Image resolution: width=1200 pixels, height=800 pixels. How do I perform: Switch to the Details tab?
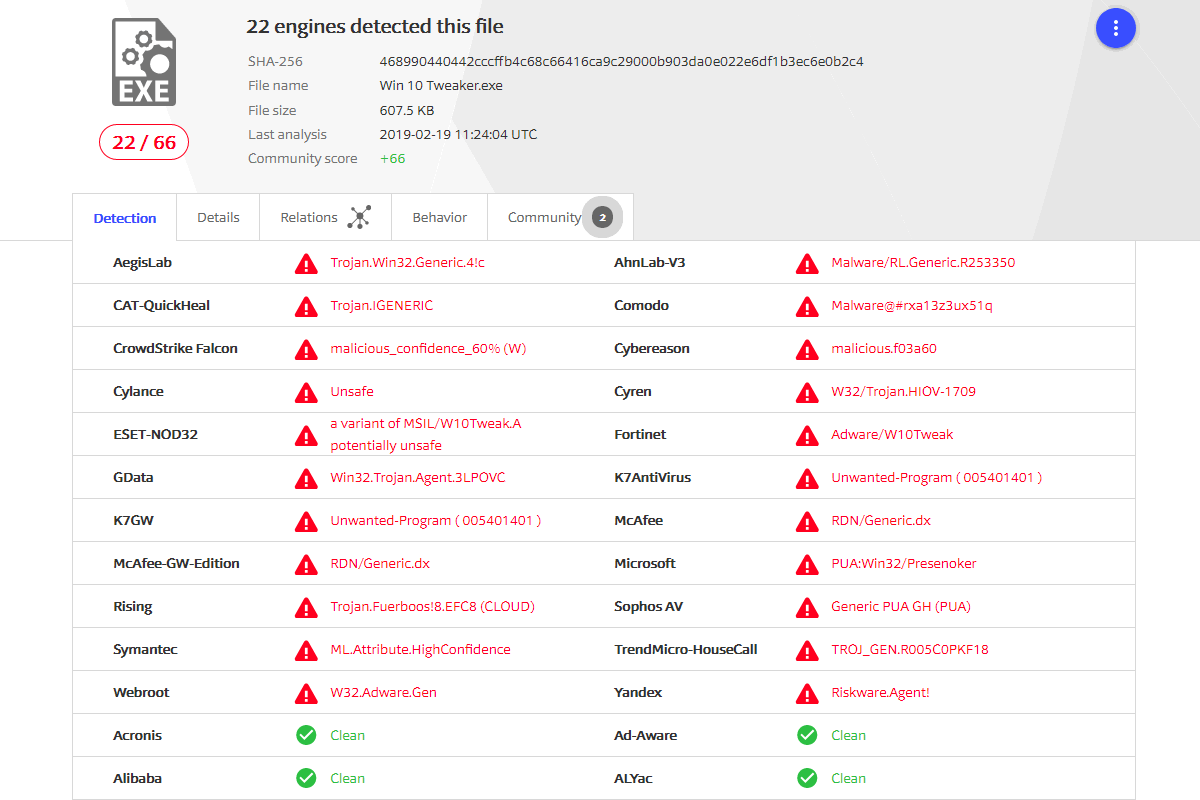[x=218, y=217]
